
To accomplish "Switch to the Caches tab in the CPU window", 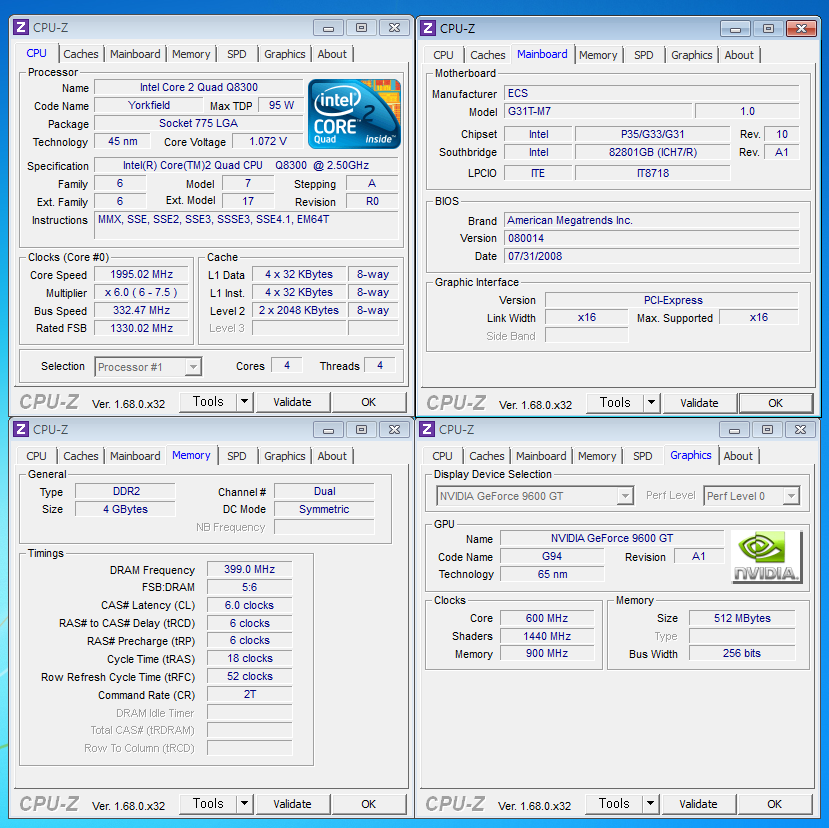I will tap(80, 54).
